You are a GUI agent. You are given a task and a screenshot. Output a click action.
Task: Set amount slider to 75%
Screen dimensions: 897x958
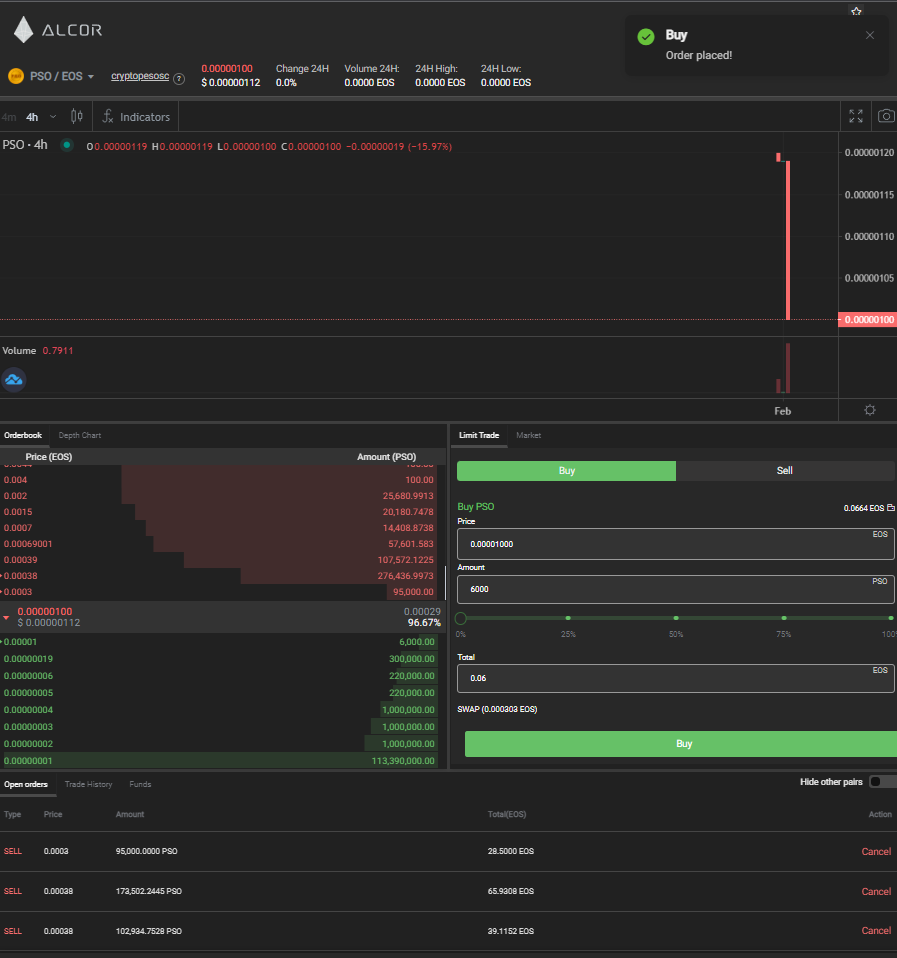coord(784,618)
